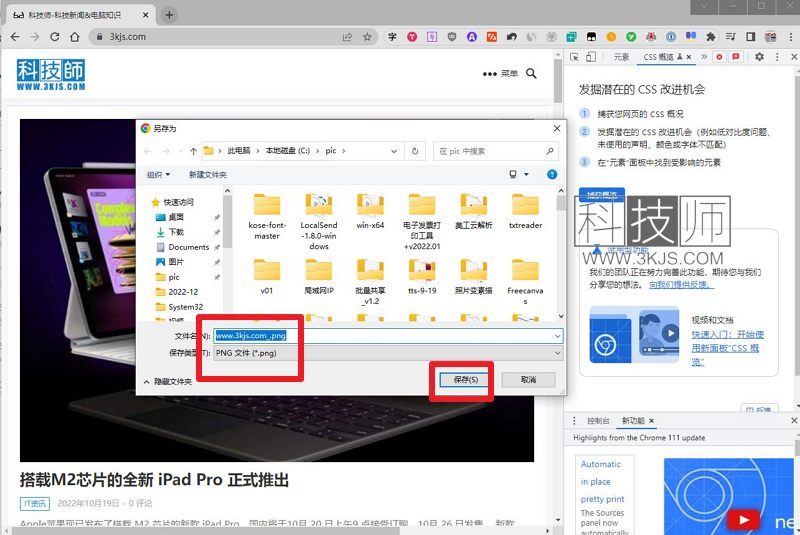Viewport: 800px width, 535px height.
Task: Select the txtreader folder
Action: tap(525, 212)
